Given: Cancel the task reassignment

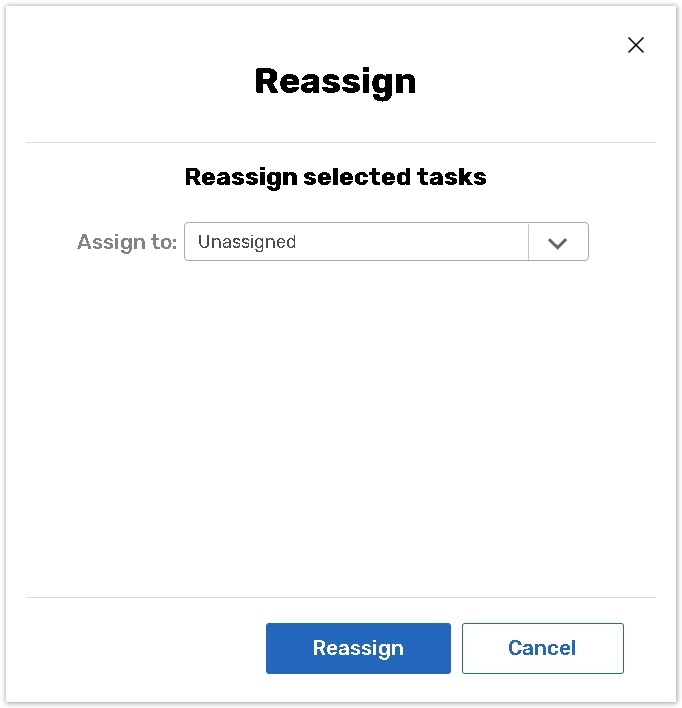Looking at the screenshot, I should tap(542, 648).
